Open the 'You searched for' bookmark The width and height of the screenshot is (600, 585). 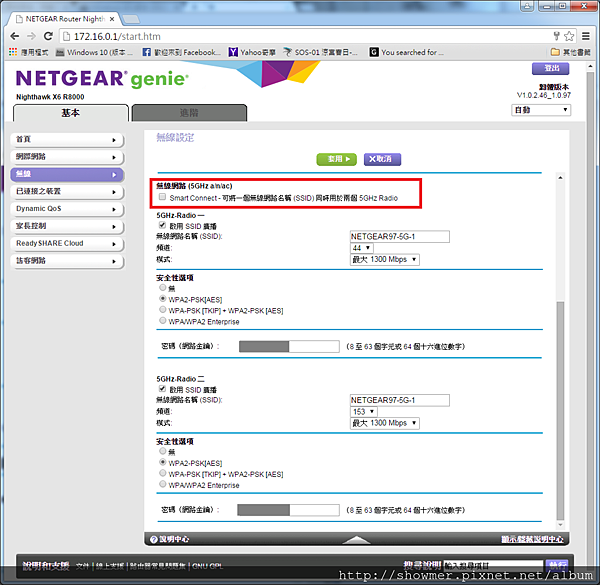point(406,52)
